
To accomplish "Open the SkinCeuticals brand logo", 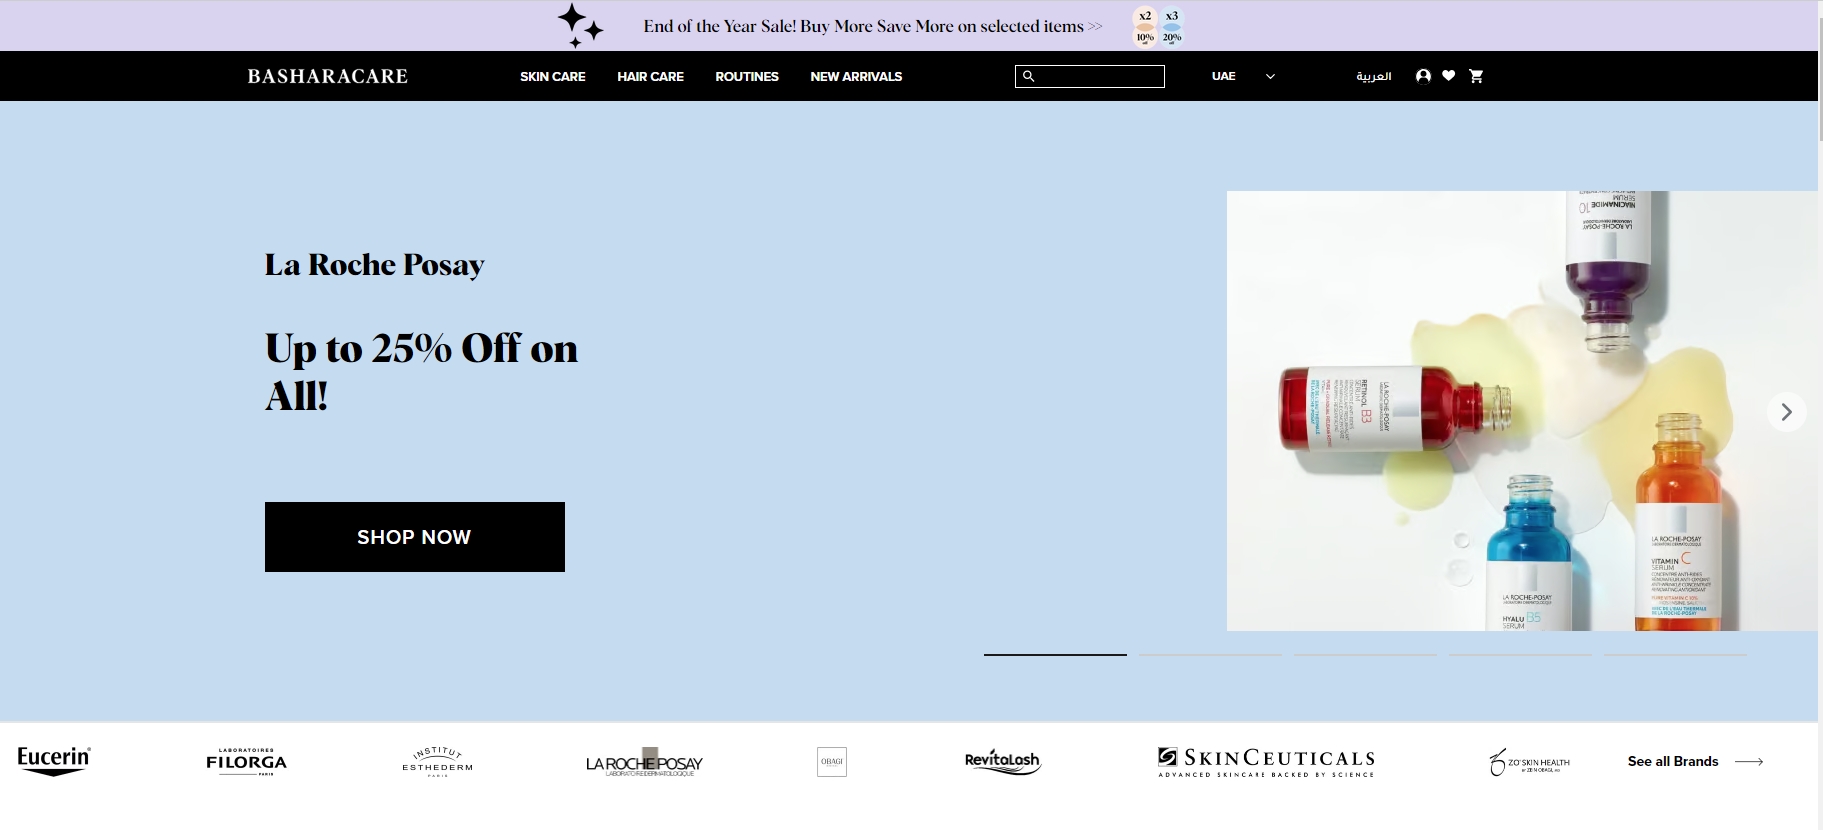I will coord(1266,762).
